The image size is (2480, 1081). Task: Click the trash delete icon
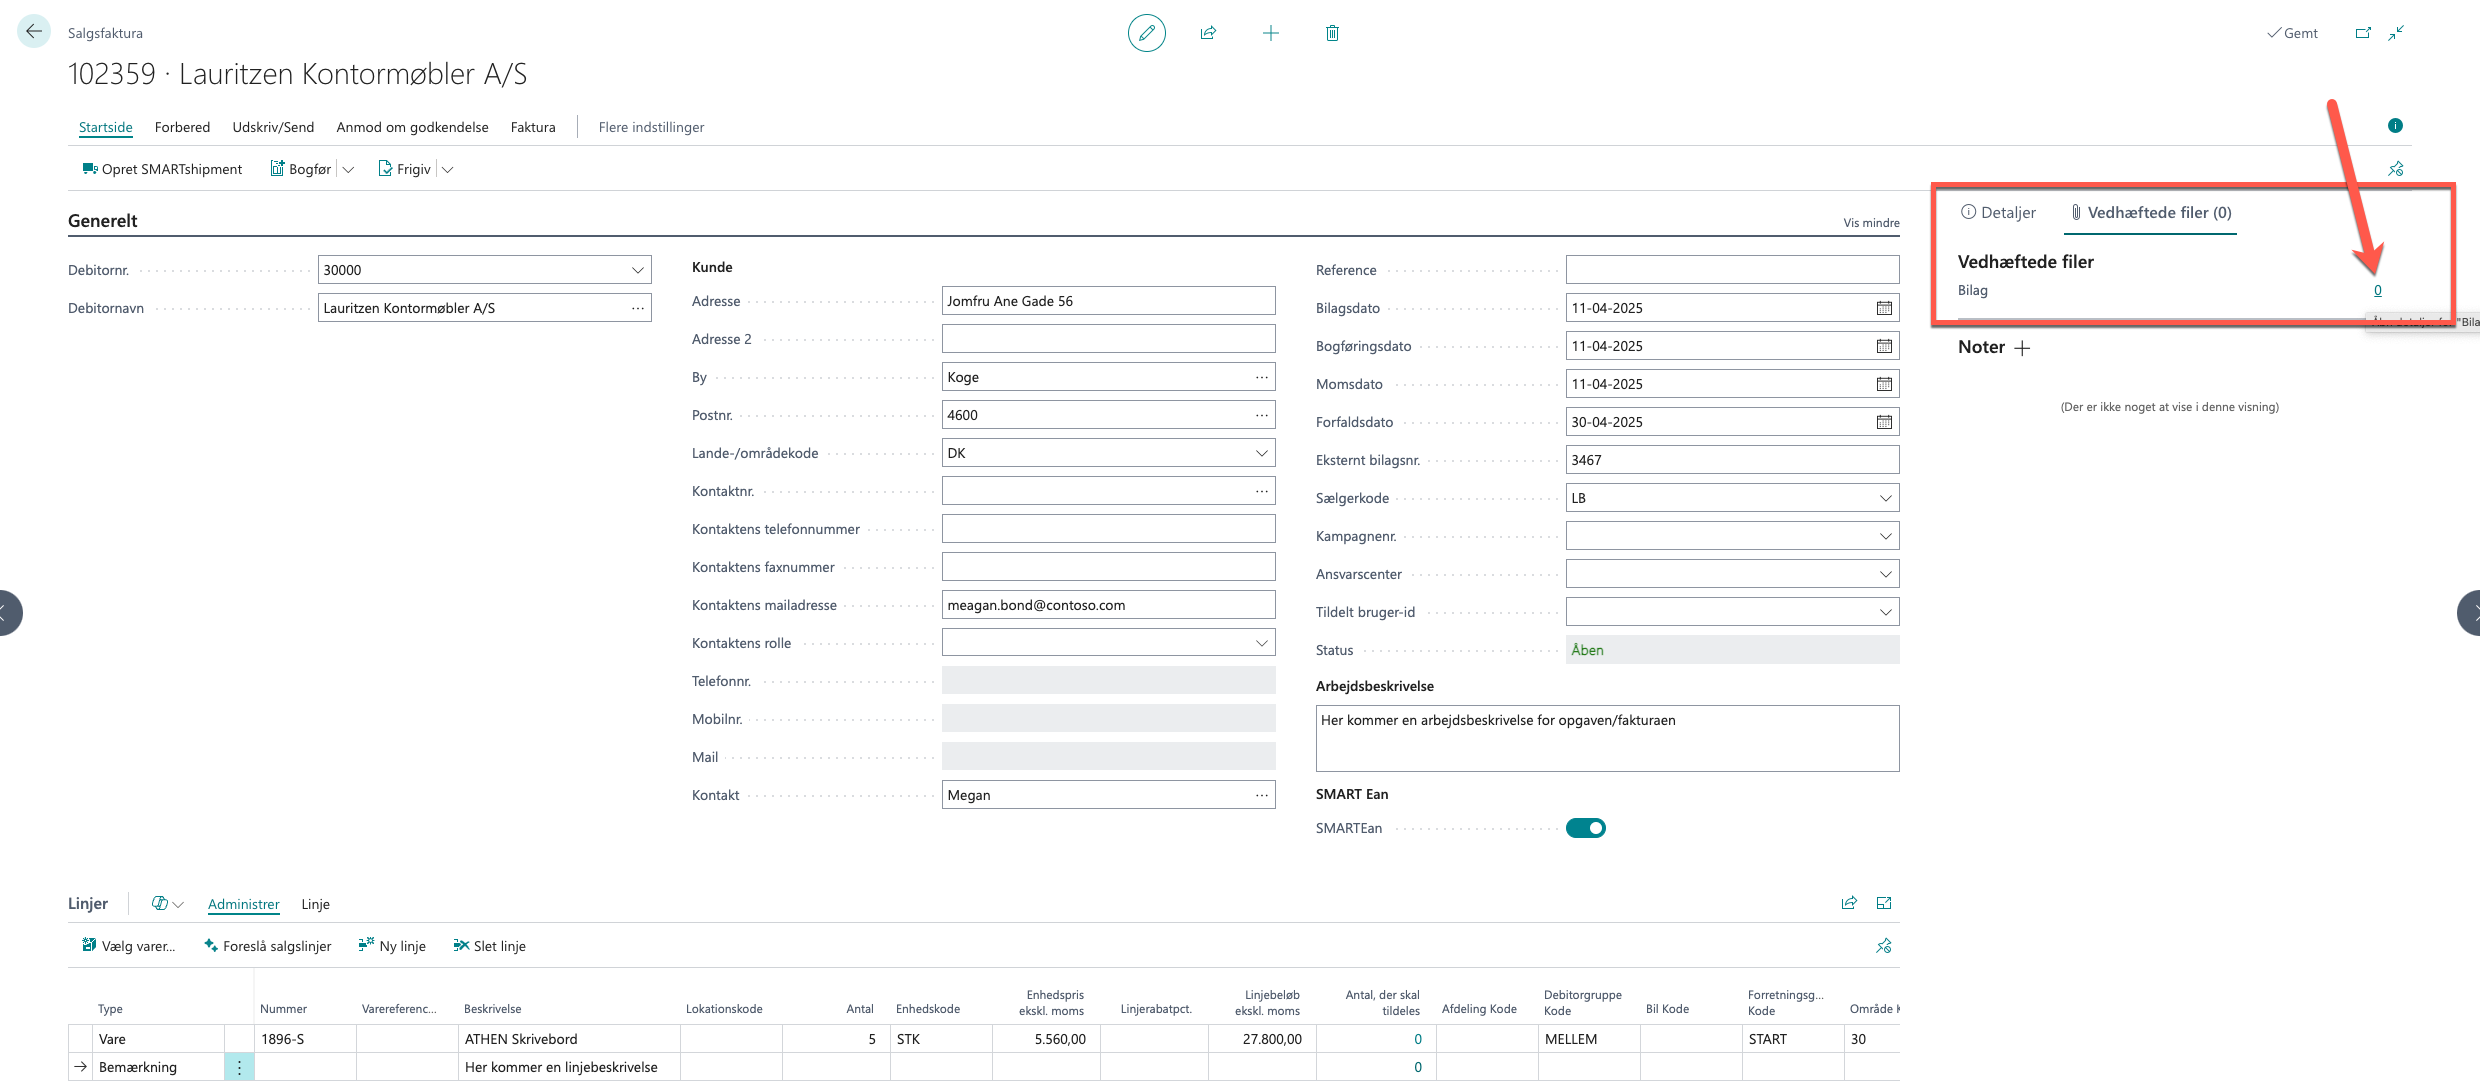pos(1332,33)
